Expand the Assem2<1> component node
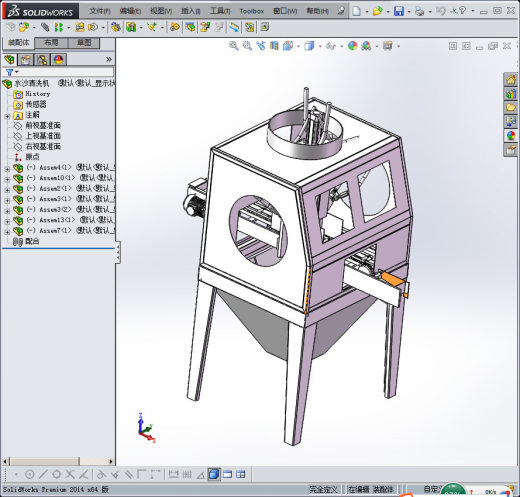Screen dimensions: 520x497 [x=7, y=190]
